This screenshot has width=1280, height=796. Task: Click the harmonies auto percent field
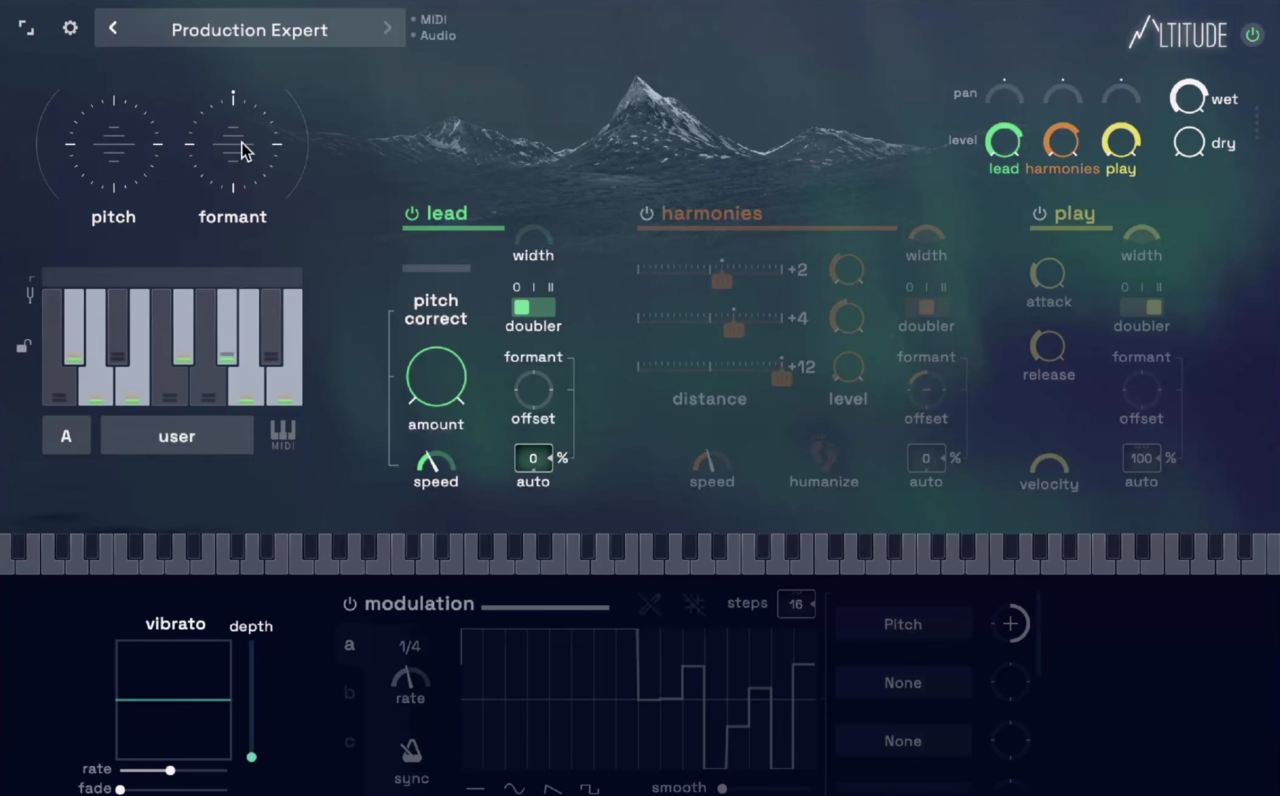tap(926, 458)
